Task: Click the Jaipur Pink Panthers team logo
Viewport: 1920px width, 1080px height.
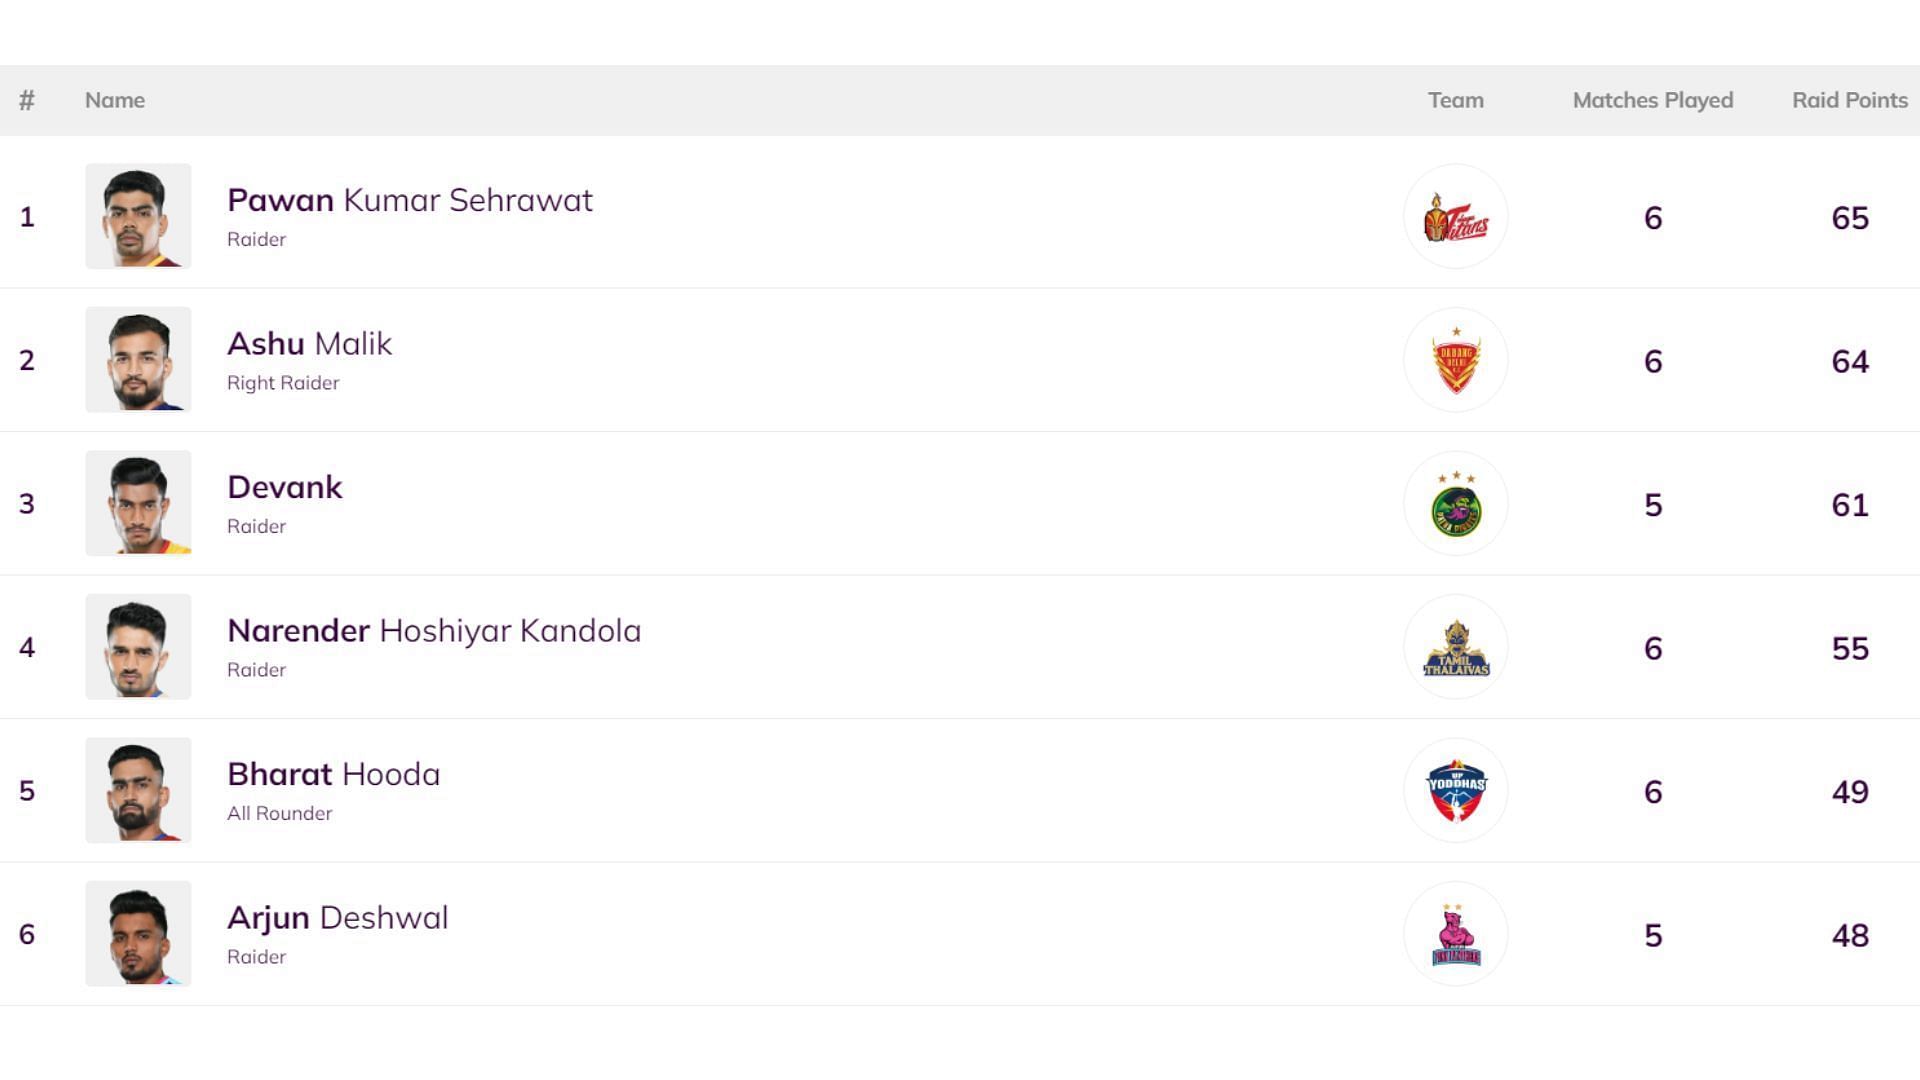Action: click(1456, 934)
